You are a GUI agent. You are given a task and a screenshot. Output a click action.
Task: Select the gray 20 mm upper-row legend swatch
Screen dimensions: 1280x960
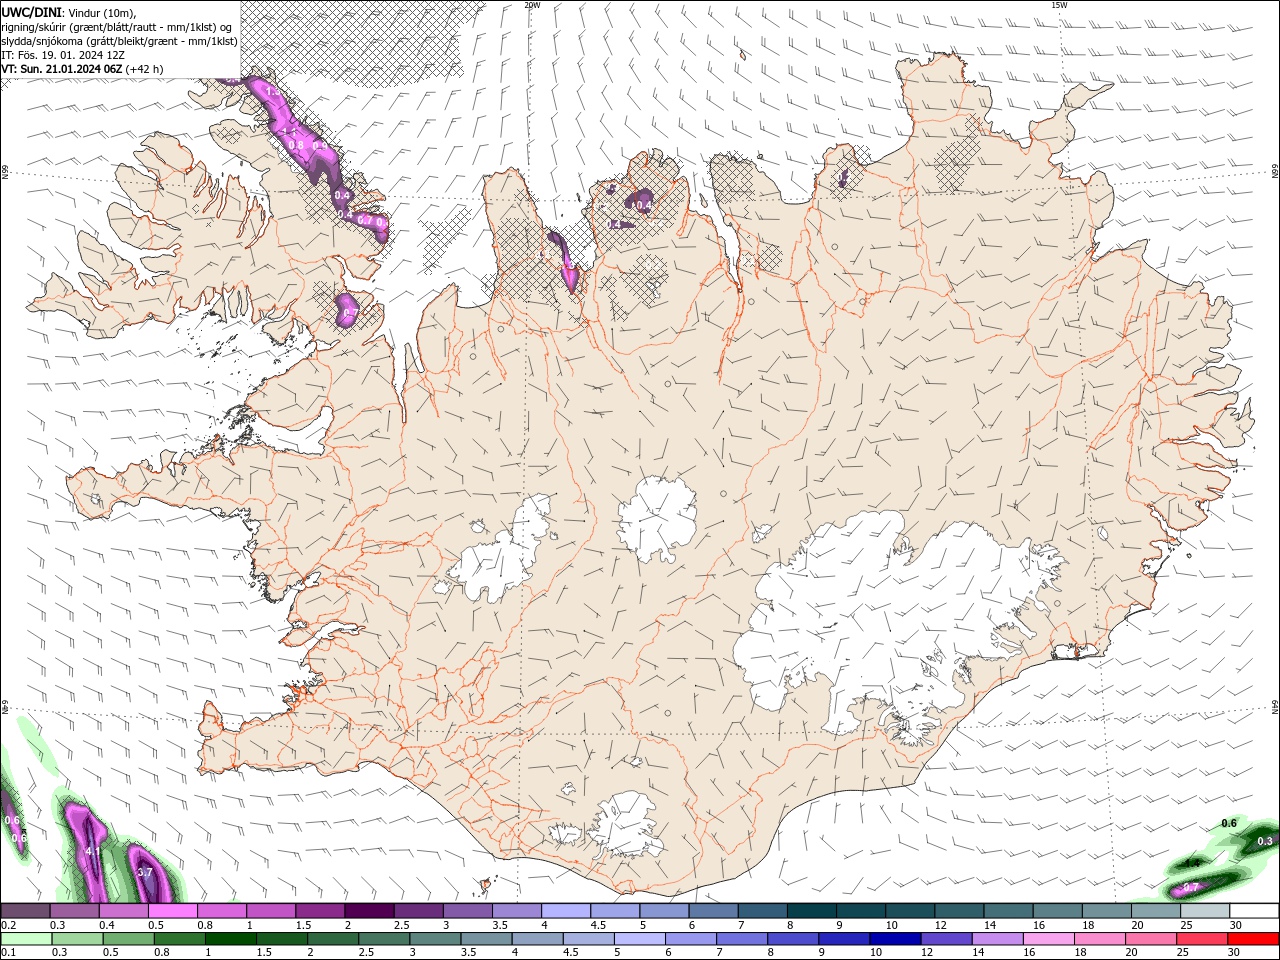coord(1156,911)
